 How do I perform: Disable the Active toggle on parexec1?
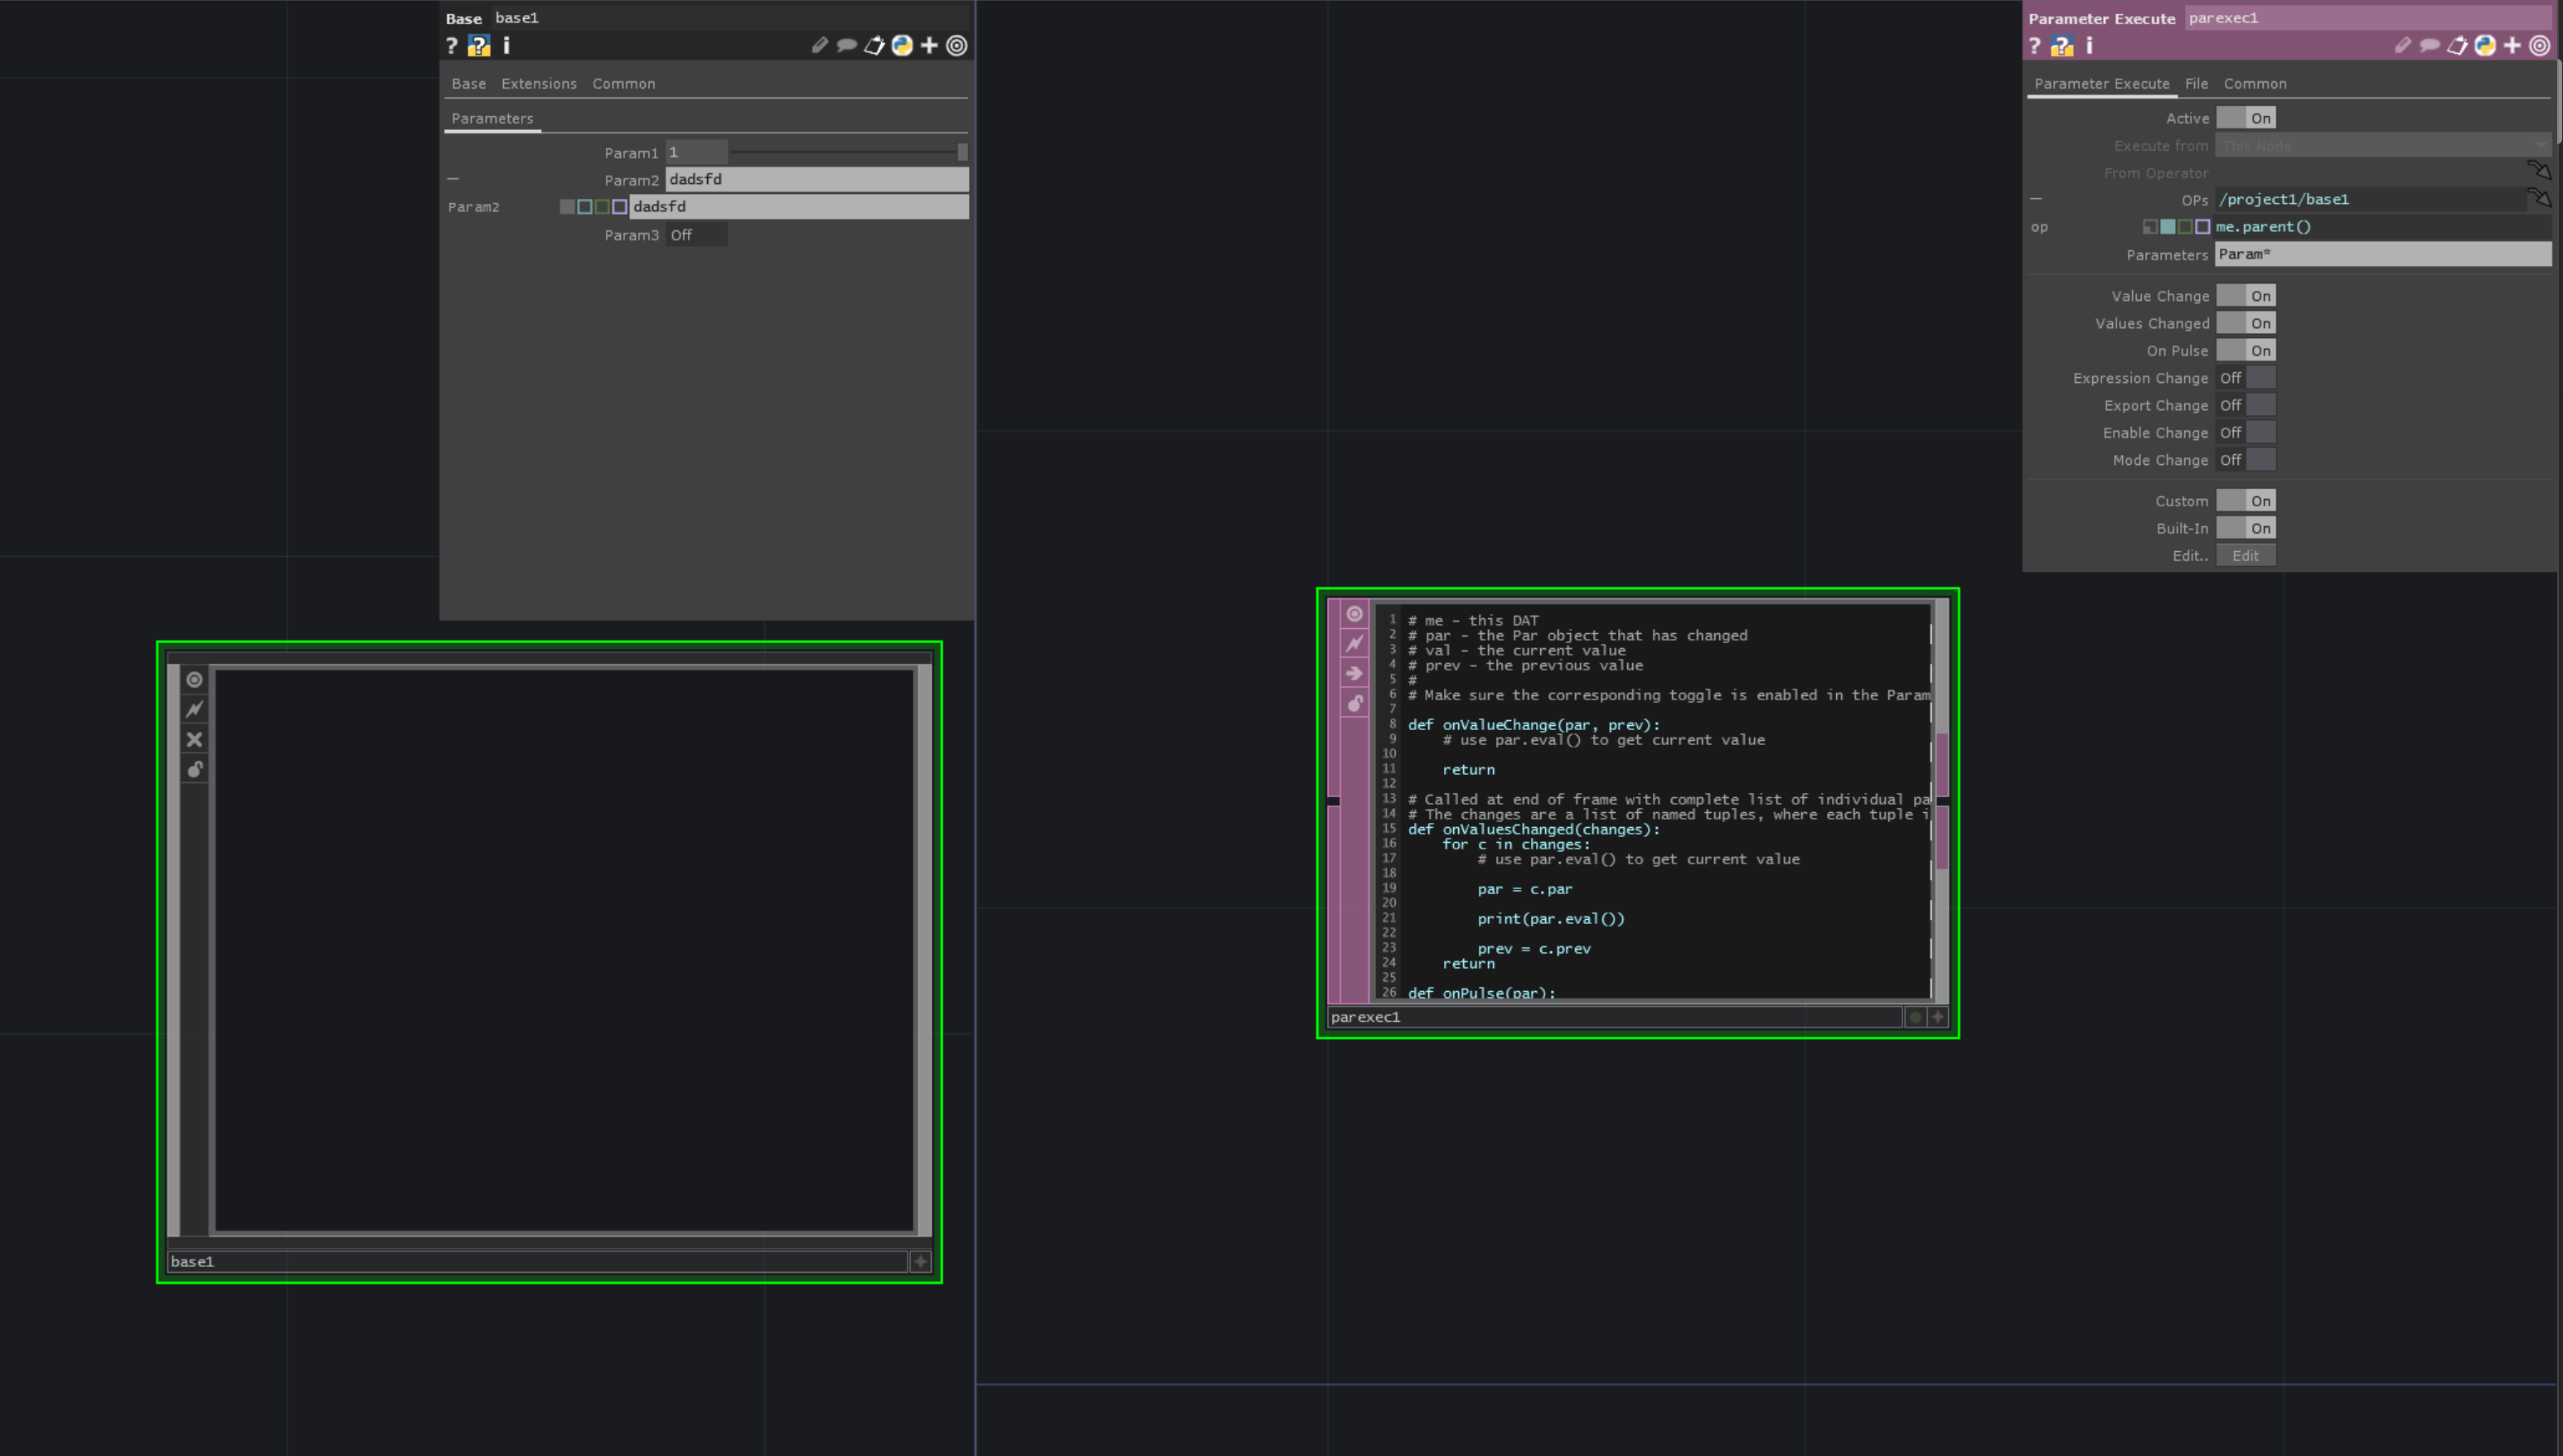(x=2247, y=118)
